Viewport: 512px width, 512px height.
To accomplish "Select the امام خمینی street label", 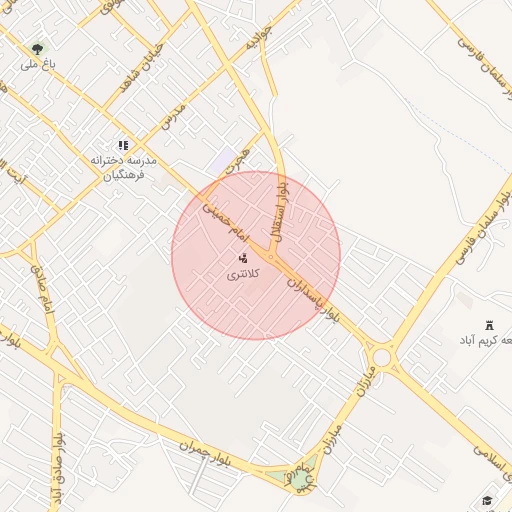I will 226,222.
